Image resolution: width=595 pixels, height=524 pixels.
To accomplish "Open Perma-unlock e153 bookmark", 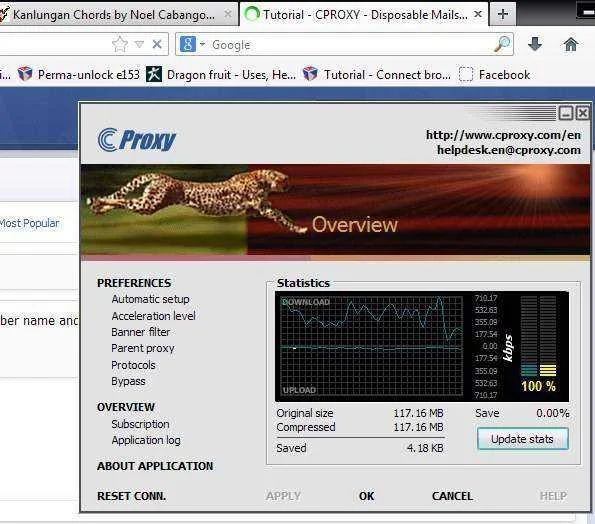I will (x=79, y=74).
